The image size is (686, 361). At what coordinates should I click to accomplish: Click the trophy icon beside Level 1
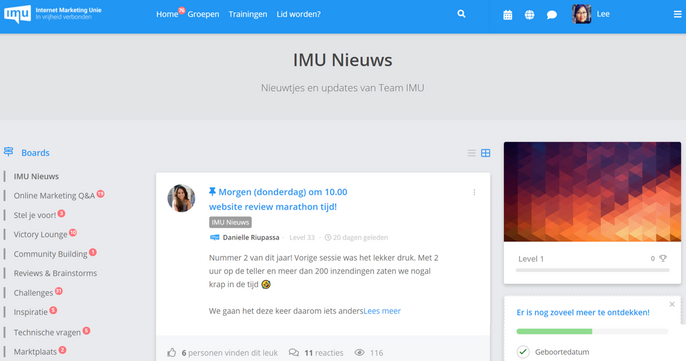coord(663,259)
